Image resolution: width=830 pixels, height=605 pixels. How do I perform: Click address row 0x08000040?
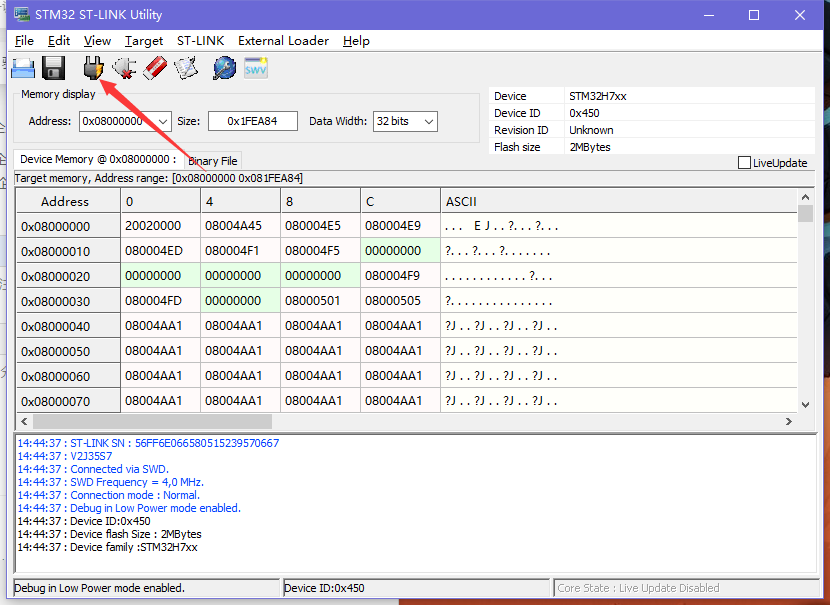coord(68,326)
